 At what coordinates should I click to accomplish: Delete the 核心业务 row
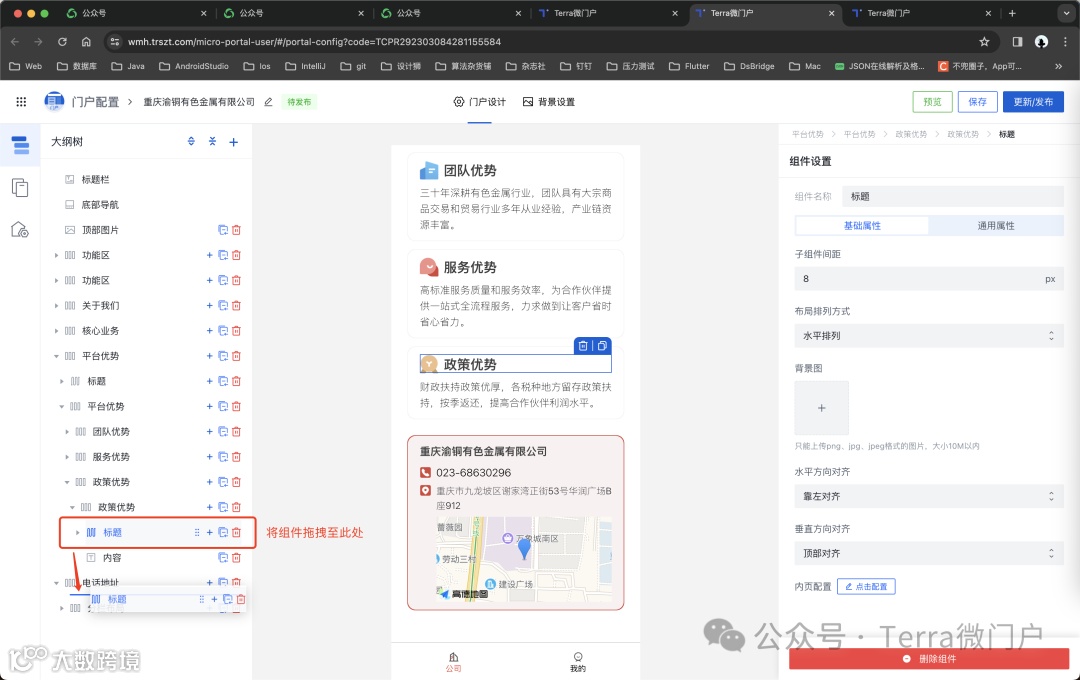[236, 331]
